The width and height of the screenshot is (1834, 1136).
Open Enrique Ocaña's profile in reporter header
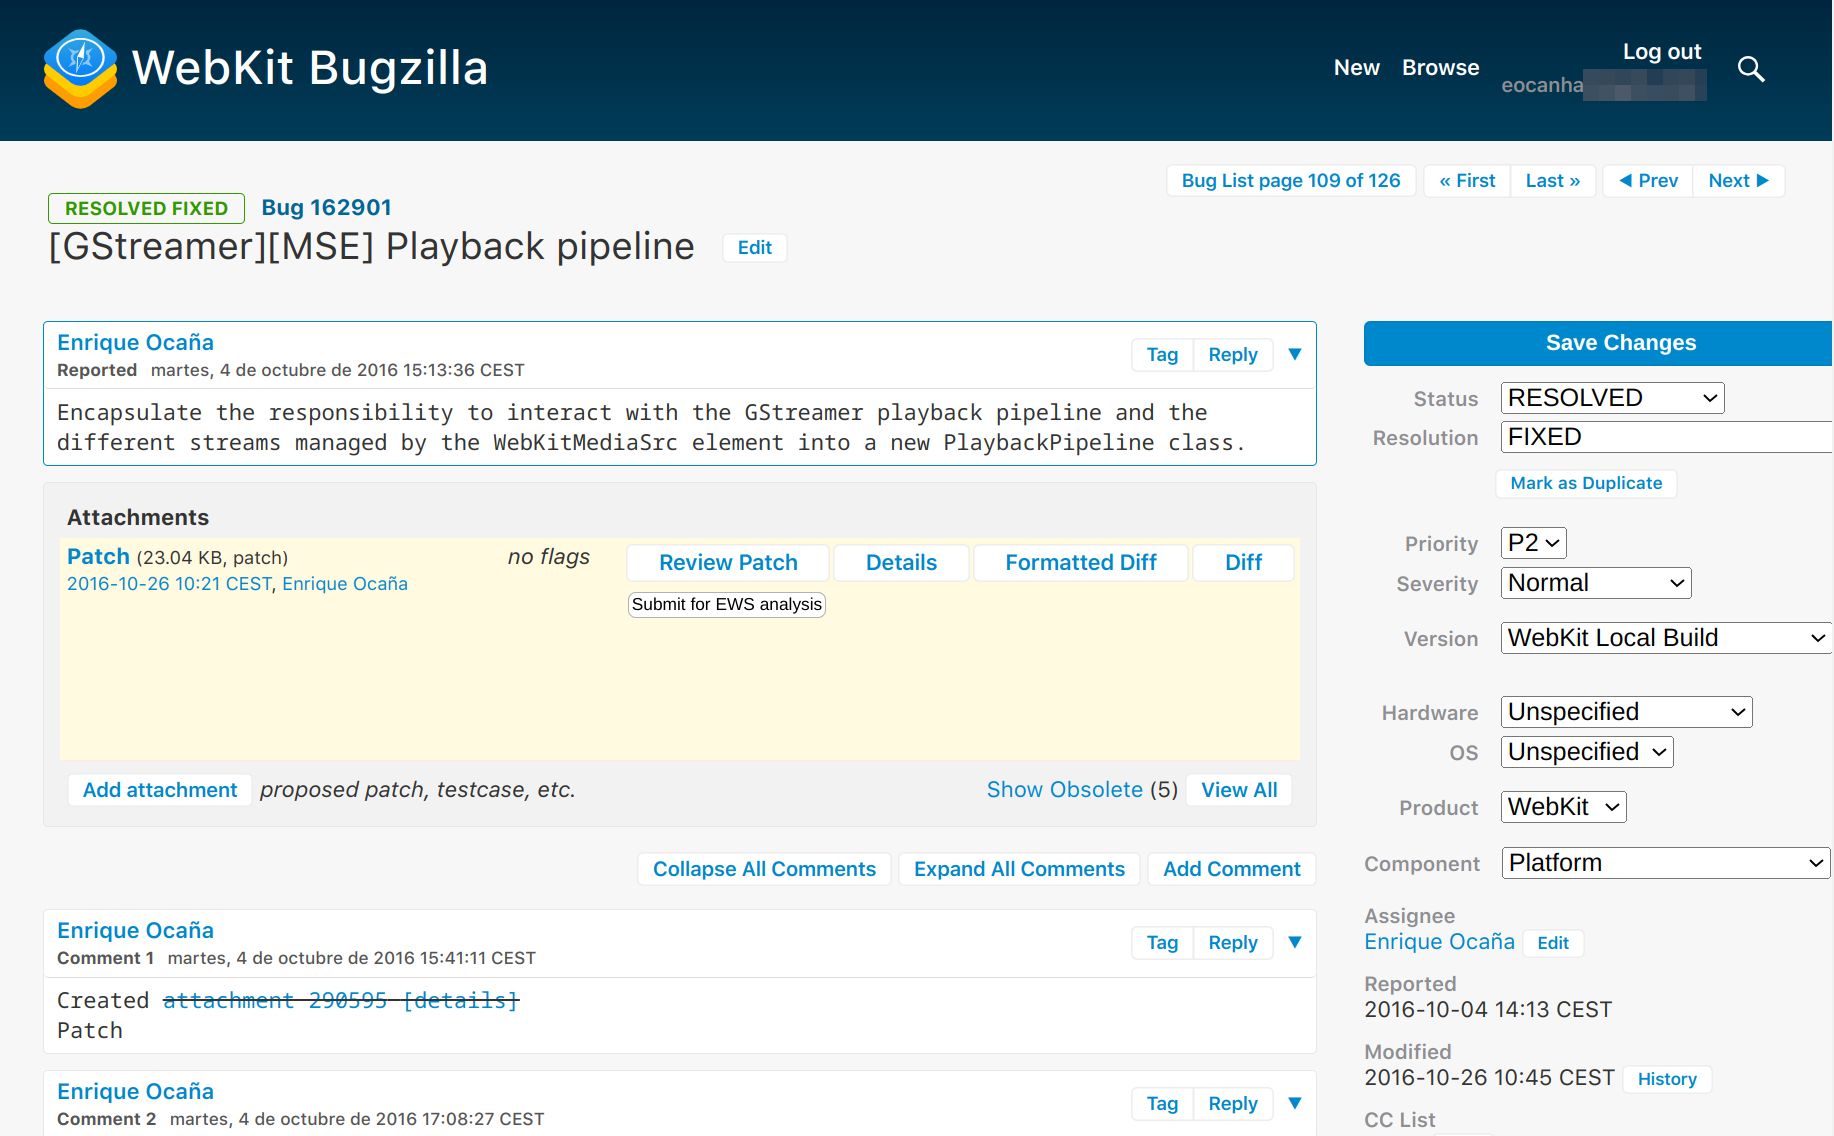click(x=135, y=343)
